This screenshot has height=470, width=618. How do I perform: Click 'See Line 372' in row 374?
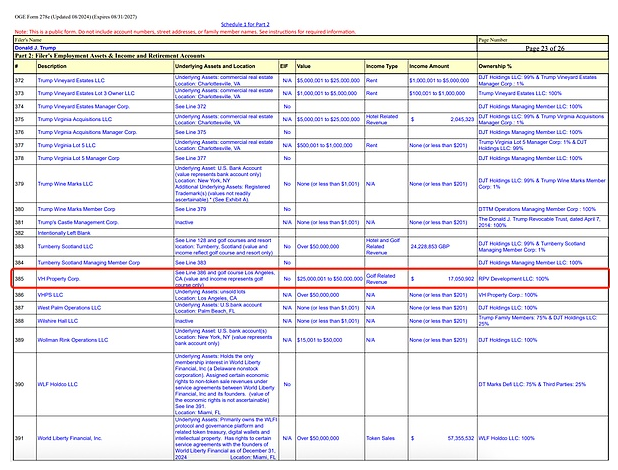point(191,106)
